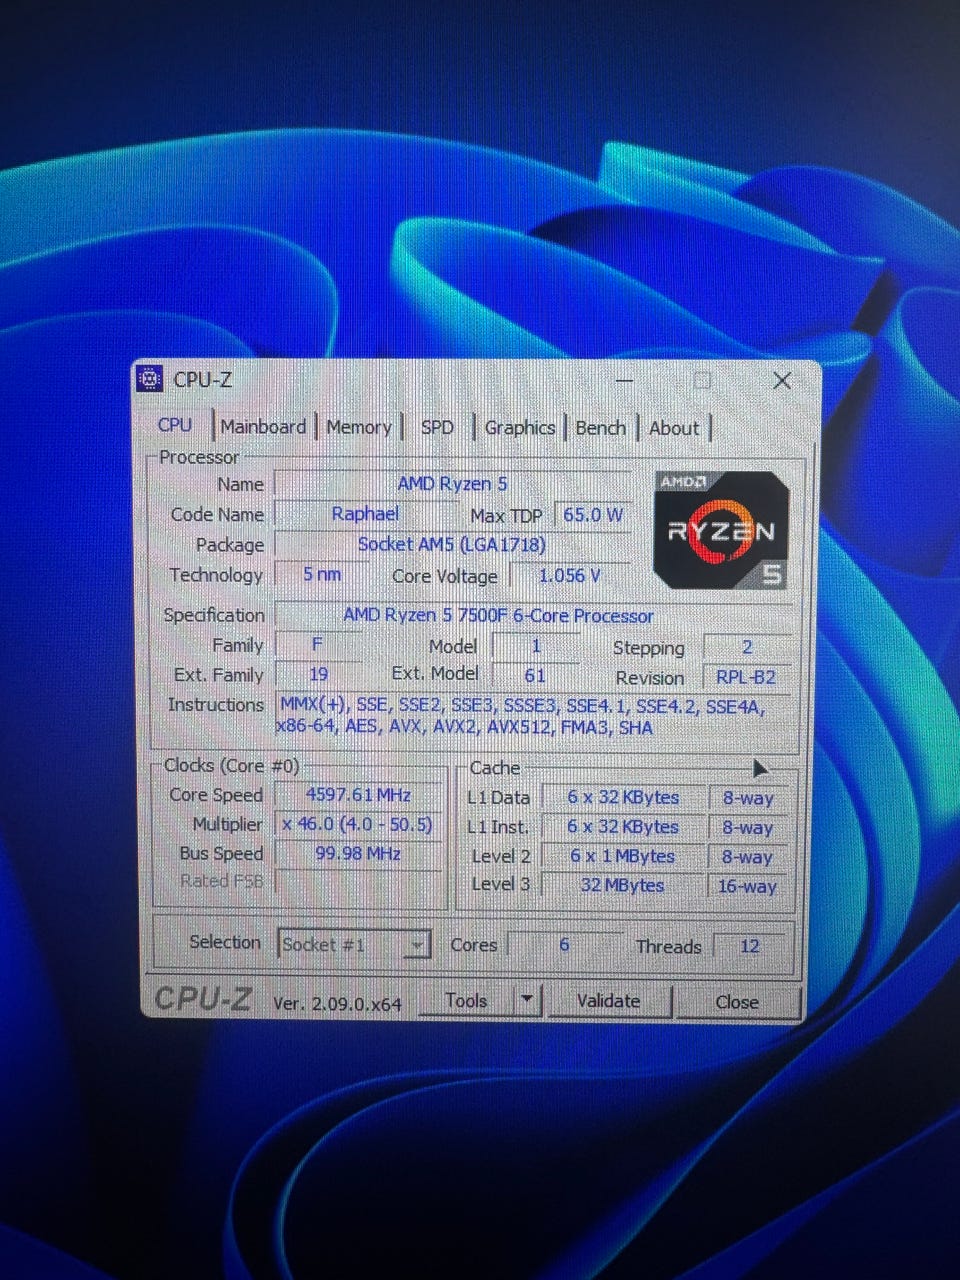The height and width of the screenshot is (1280, 960).
Task: Click the L1 Data 6 x 32 KBytes value
Action: pos(623,798)
